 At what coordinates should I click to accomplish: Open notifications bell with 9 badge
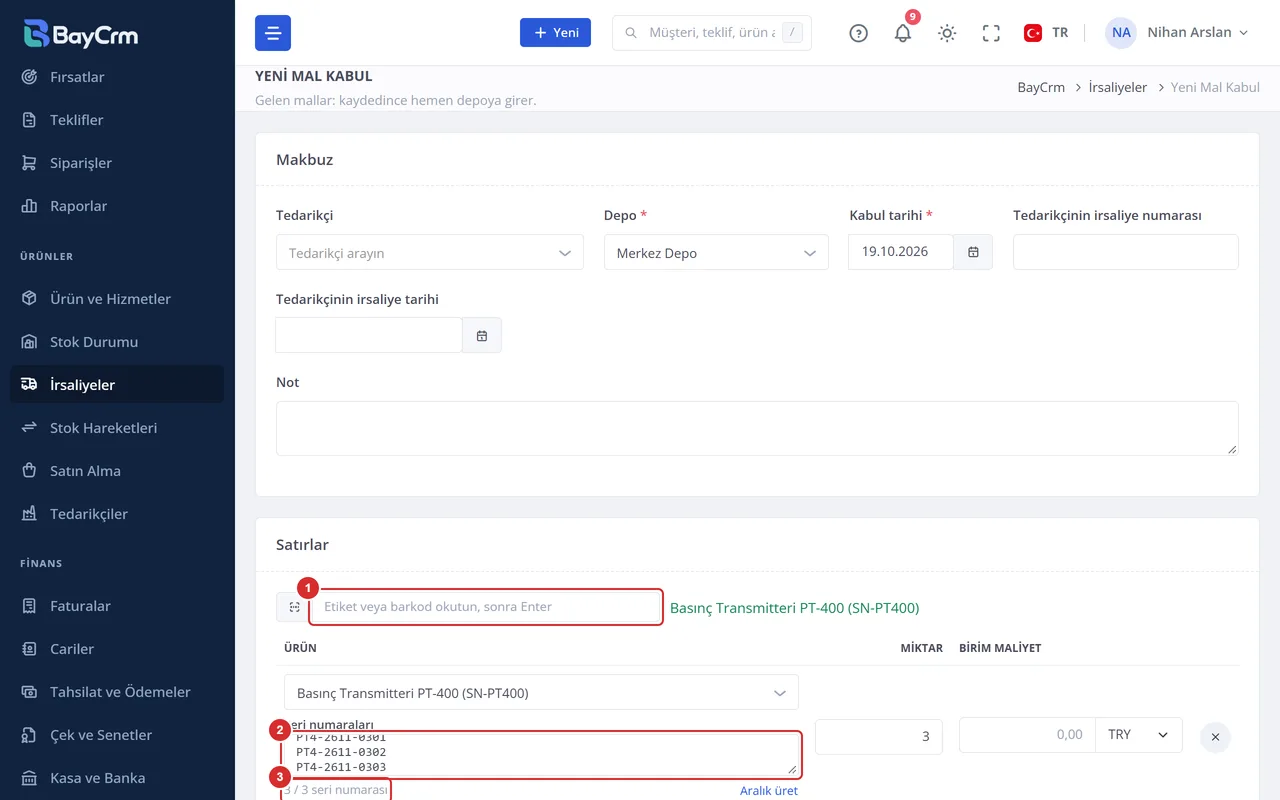[x=903, y=33]
